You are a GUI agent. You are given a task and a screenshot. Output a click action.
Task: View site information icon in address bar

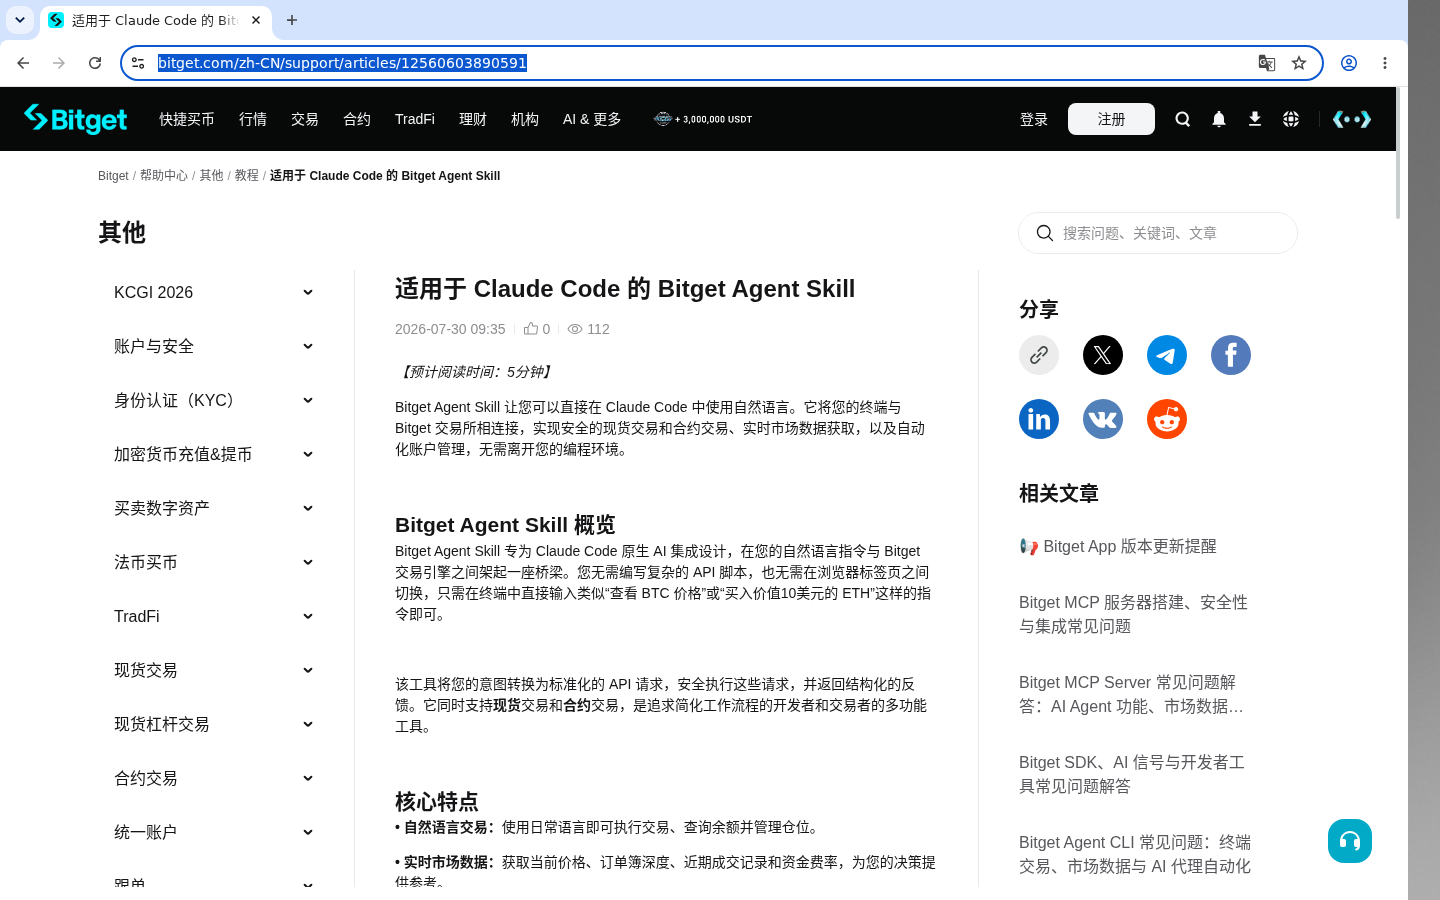[x=138, y=63]
